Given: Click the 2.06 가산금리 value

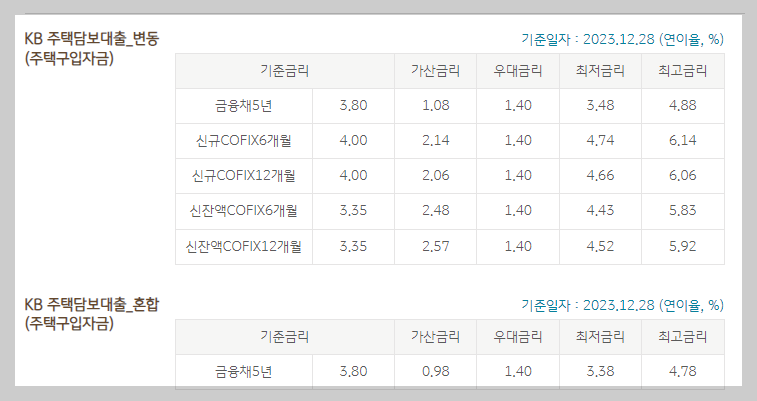Looking at the screenshot, I should coord(435,175).
